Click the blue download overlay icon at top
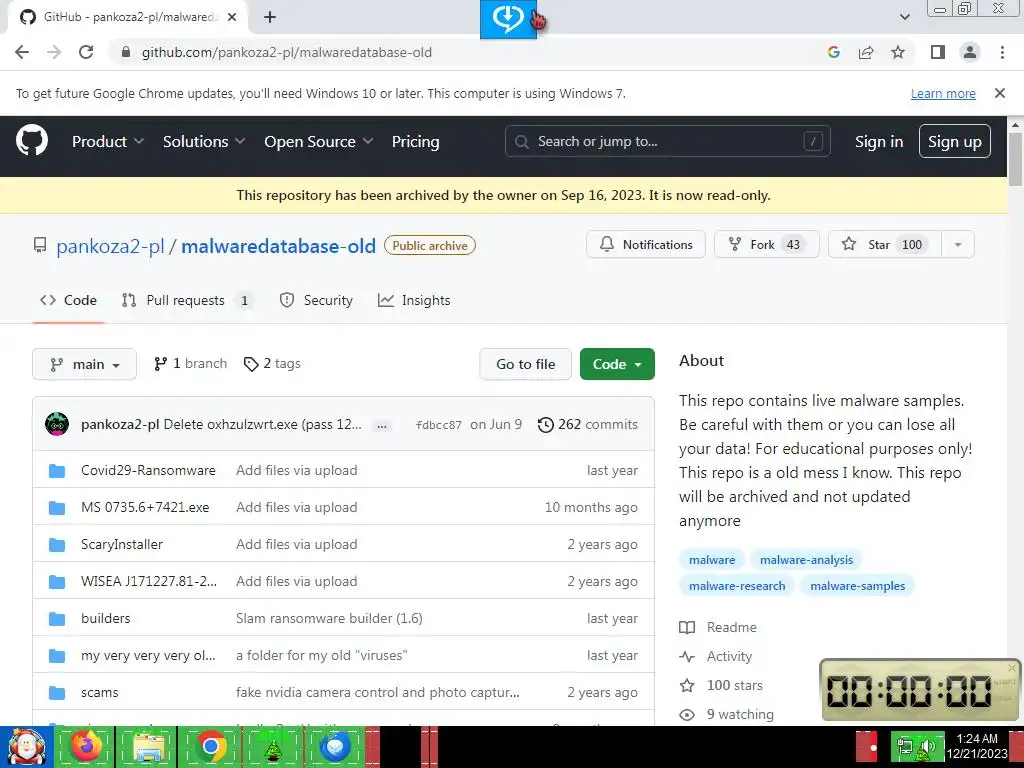Screen dimensions: 1024x768 (x=508, y=19)
